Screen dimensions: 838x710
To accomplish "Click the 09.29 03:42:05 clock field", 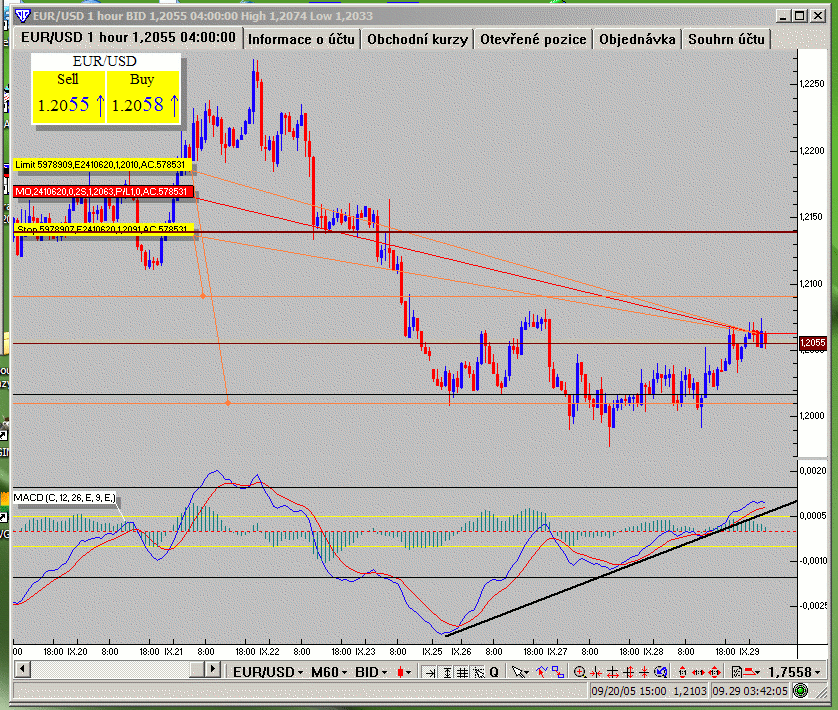I will point(750,691).
